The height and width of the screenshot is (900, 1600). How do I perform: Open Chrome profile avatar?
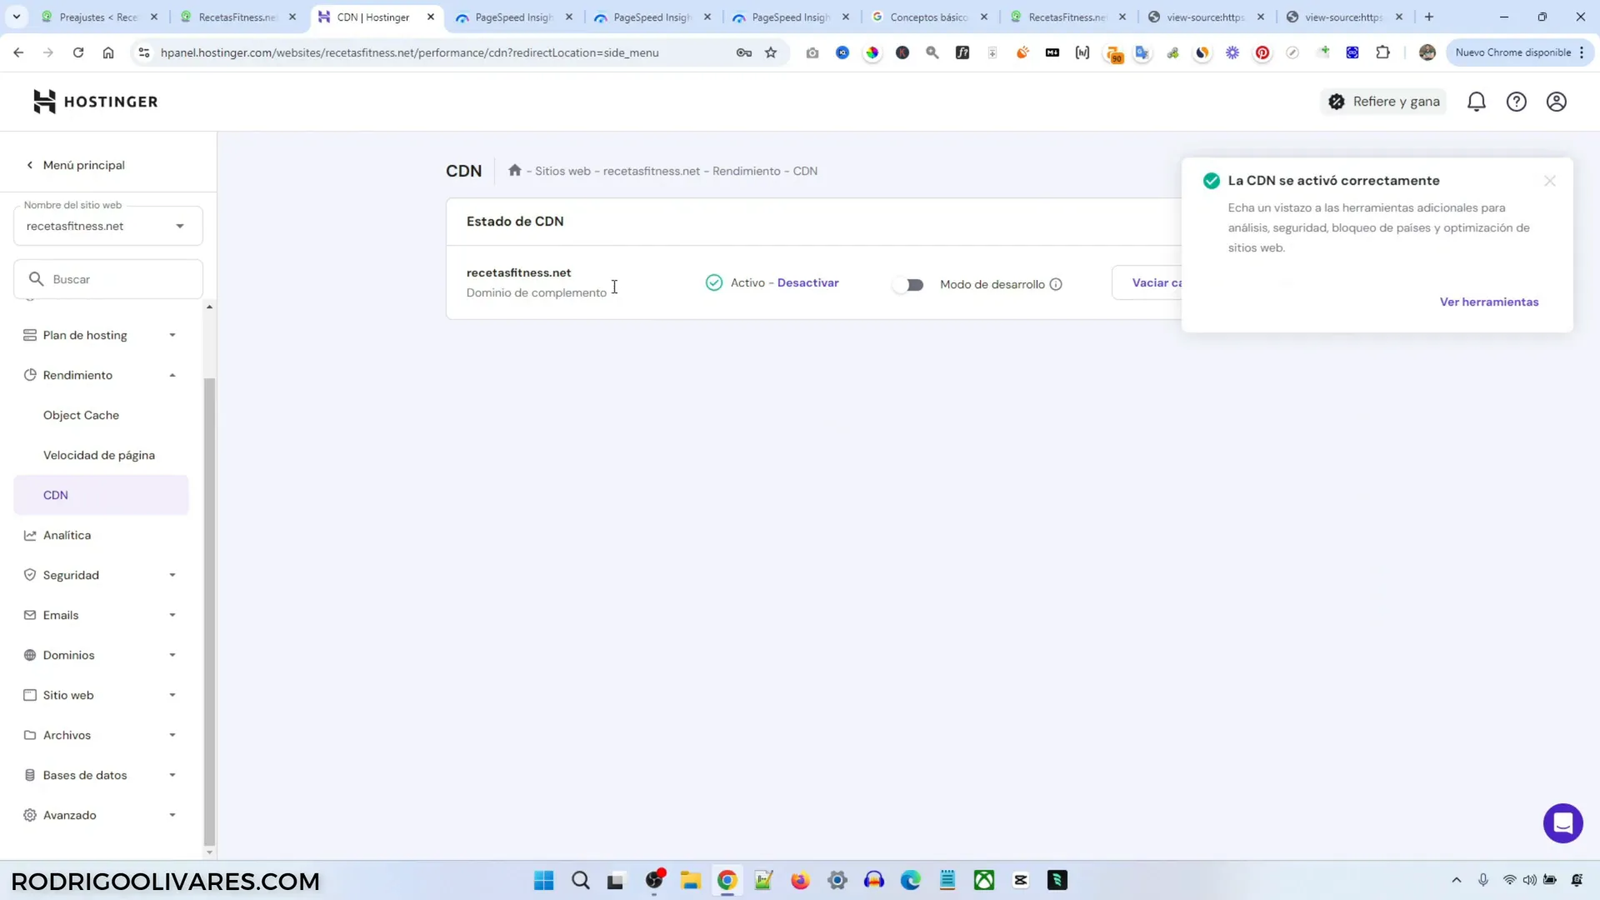click(1428, 52)
